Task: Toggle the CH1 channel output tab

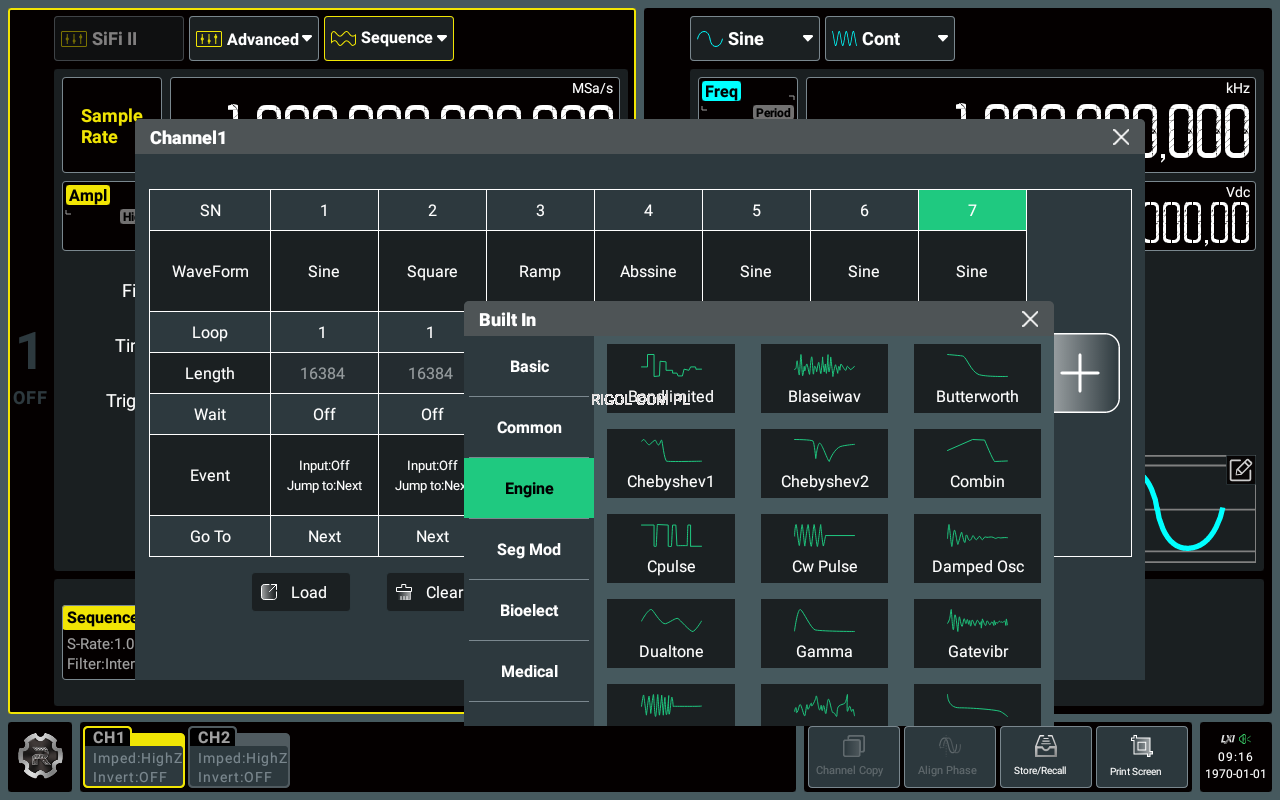Action: pos(134,758)
